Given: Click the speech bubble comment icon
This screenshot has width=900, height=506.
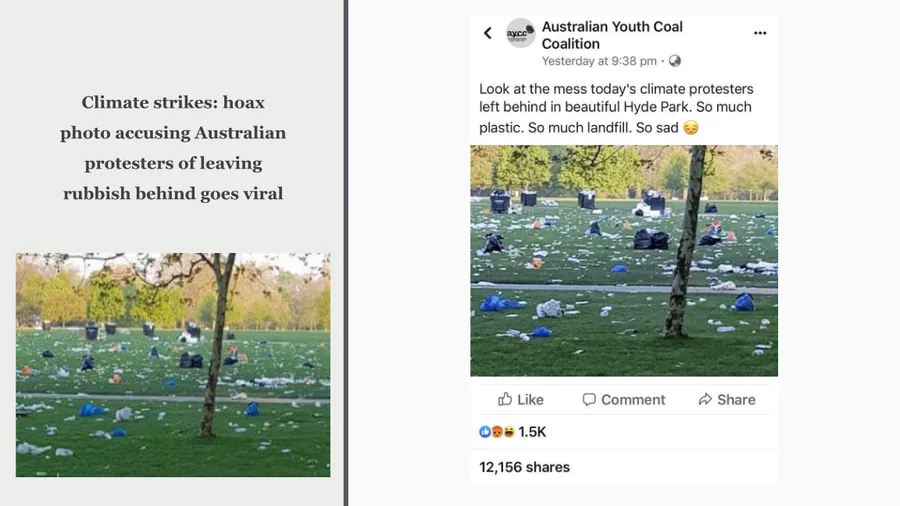Looking at the screenshot, I should (589, 399).
